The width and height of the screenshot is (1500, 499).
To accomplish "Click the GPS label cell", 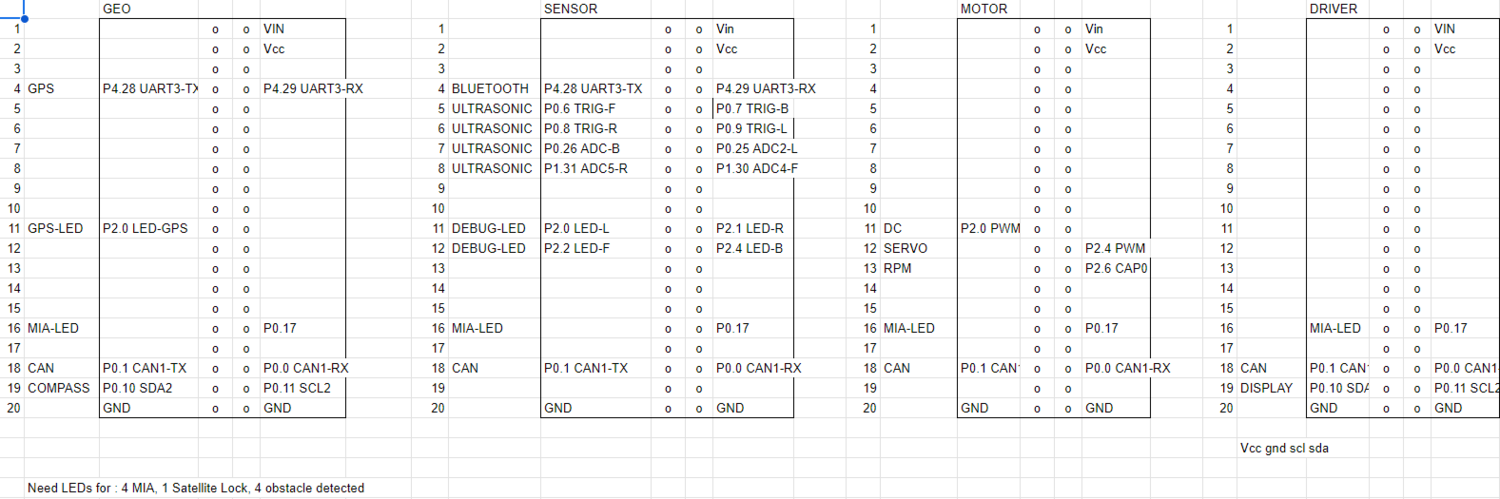I will tap(62, 89).
